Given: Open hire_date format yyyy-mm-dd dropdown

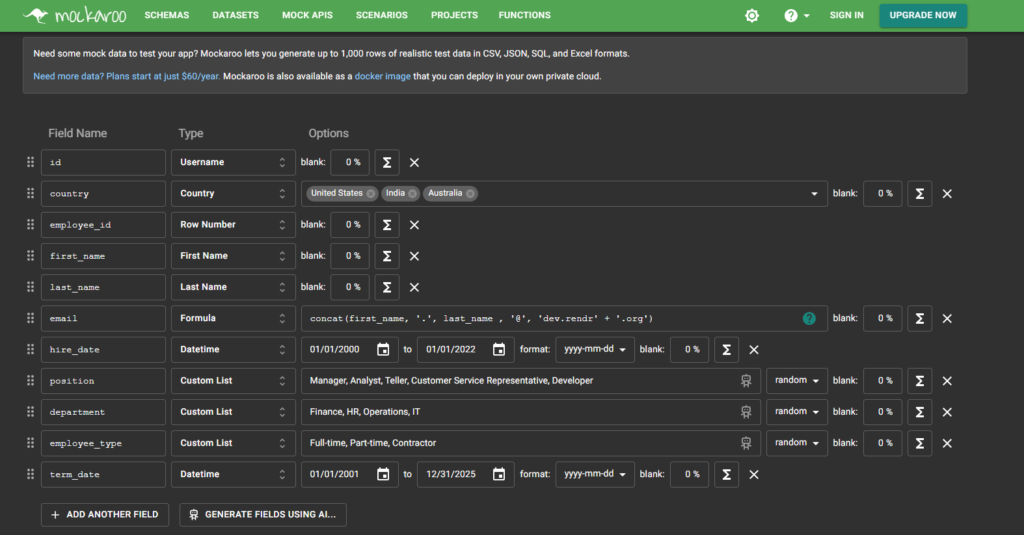Looking at the screenshot, I should coord(594,349).
